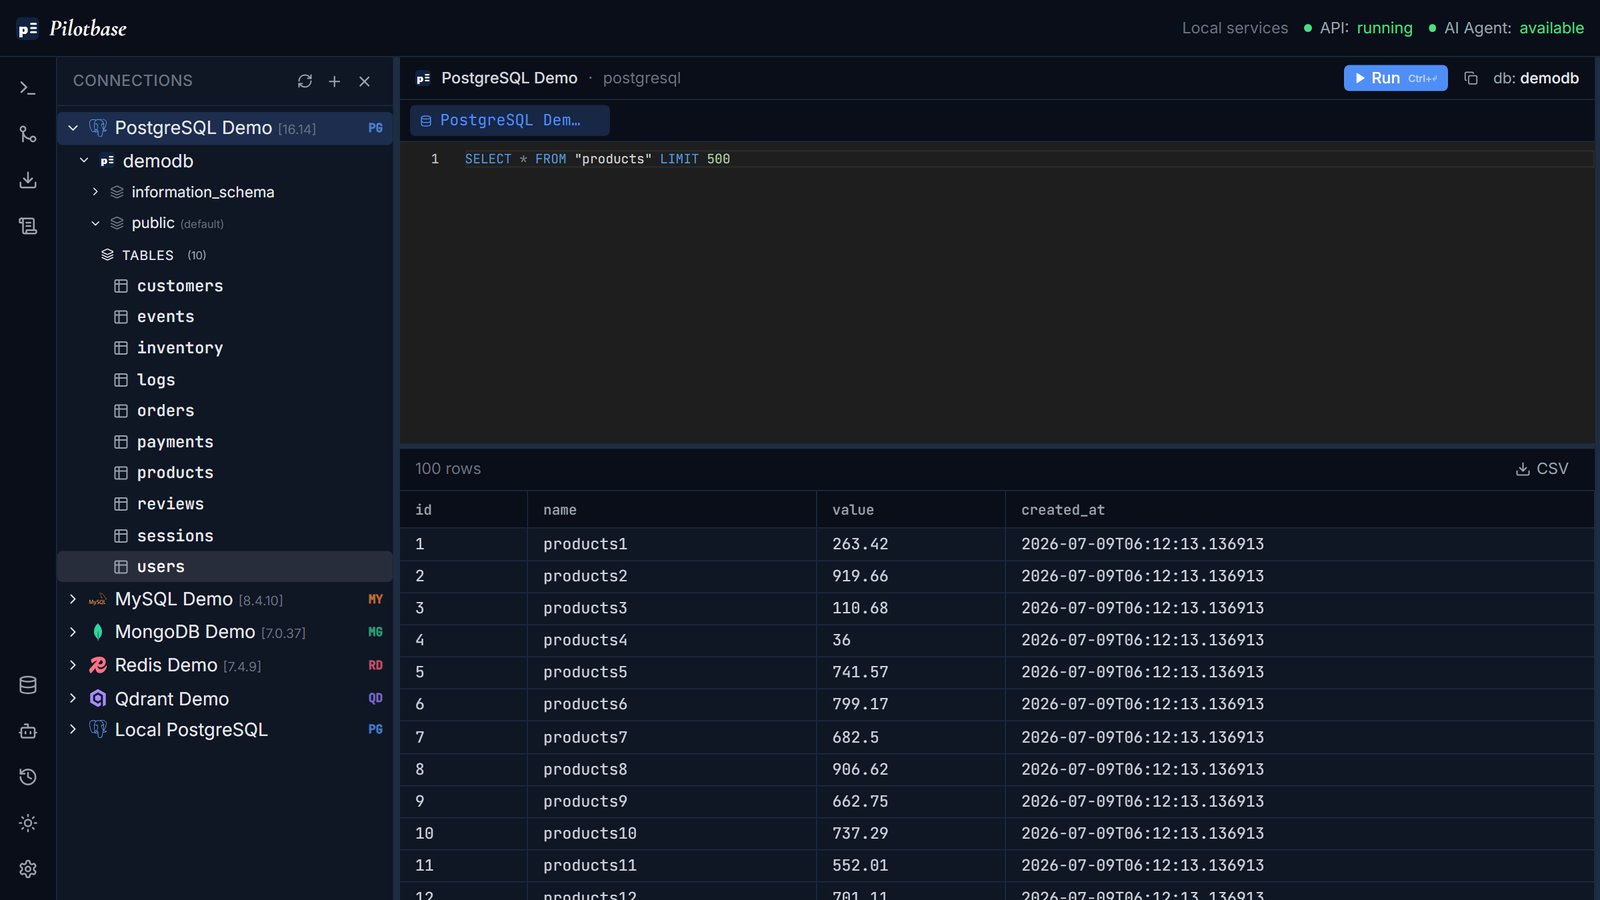Open the database sidebar icon

point(28,685)
